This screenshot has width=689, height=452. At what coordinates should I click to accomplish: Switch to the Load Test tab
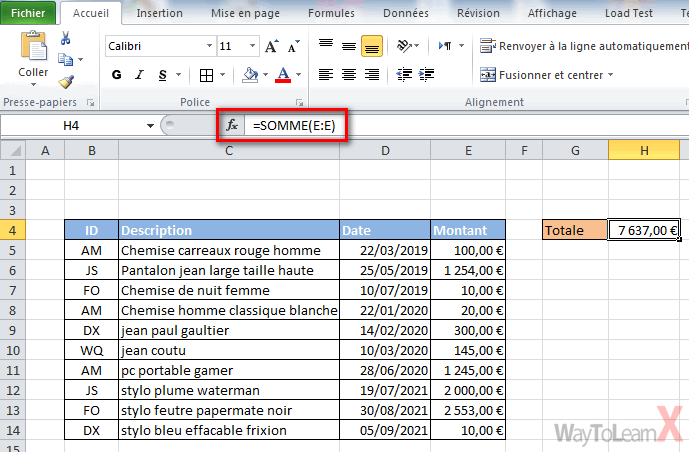(x=629, y=13)
